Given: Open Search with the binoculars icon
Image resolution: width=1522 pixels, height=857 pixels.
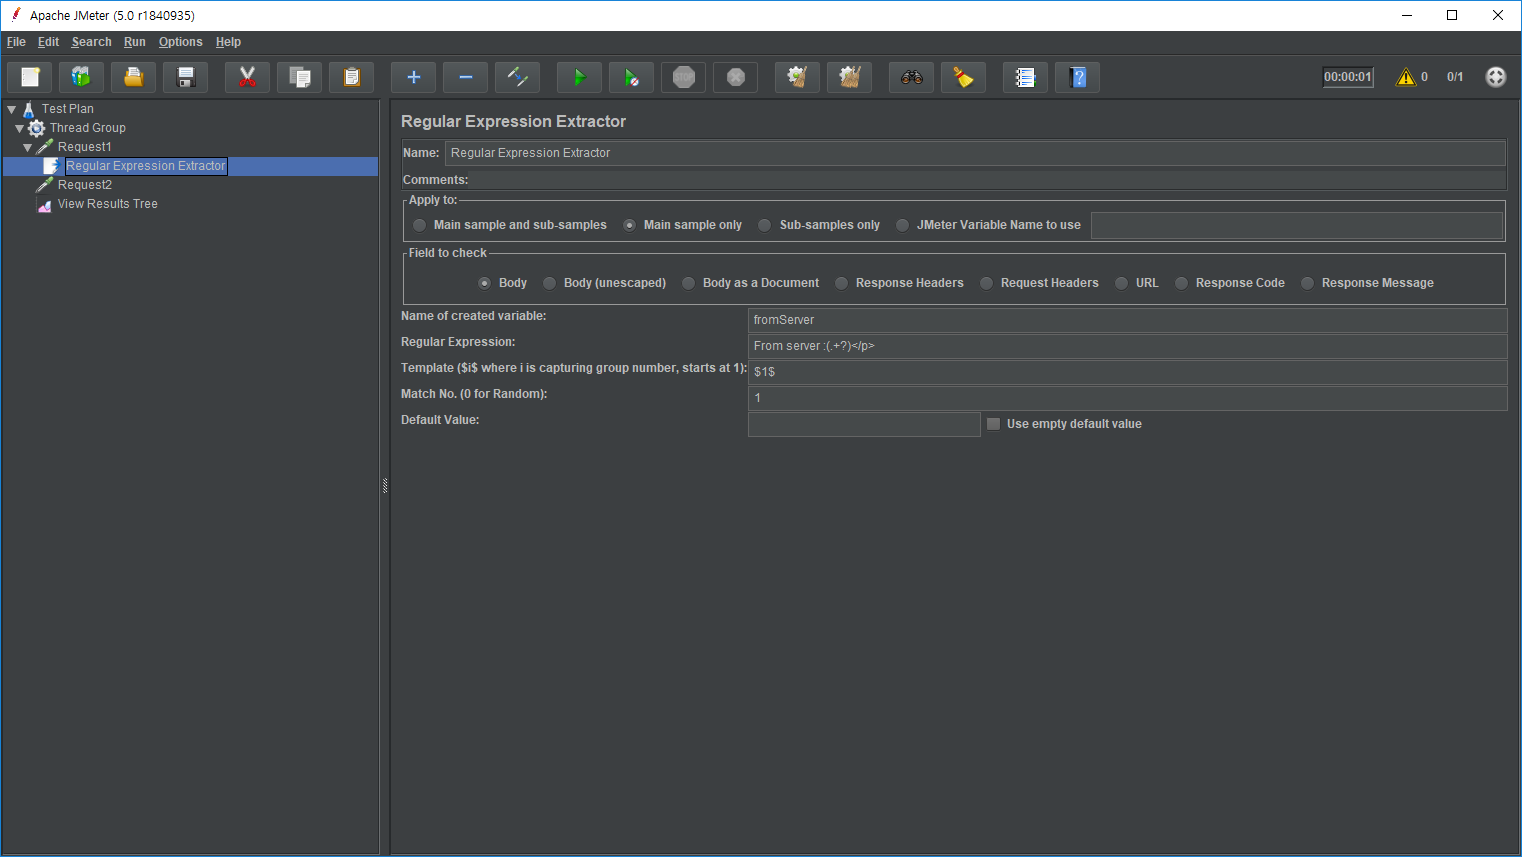Looking at the screenshot, I should click(911, 77).
